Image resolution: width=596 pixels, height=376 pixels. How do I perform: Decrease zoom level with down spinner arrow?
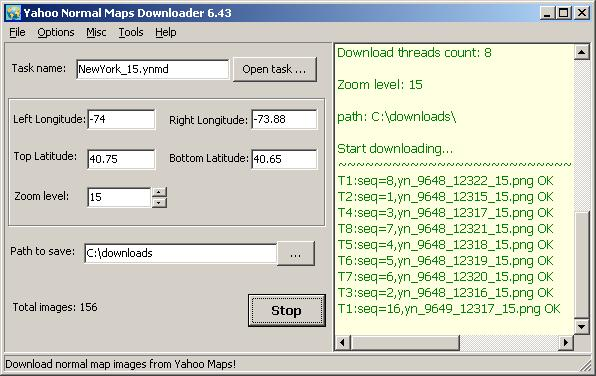coord(159,202)
